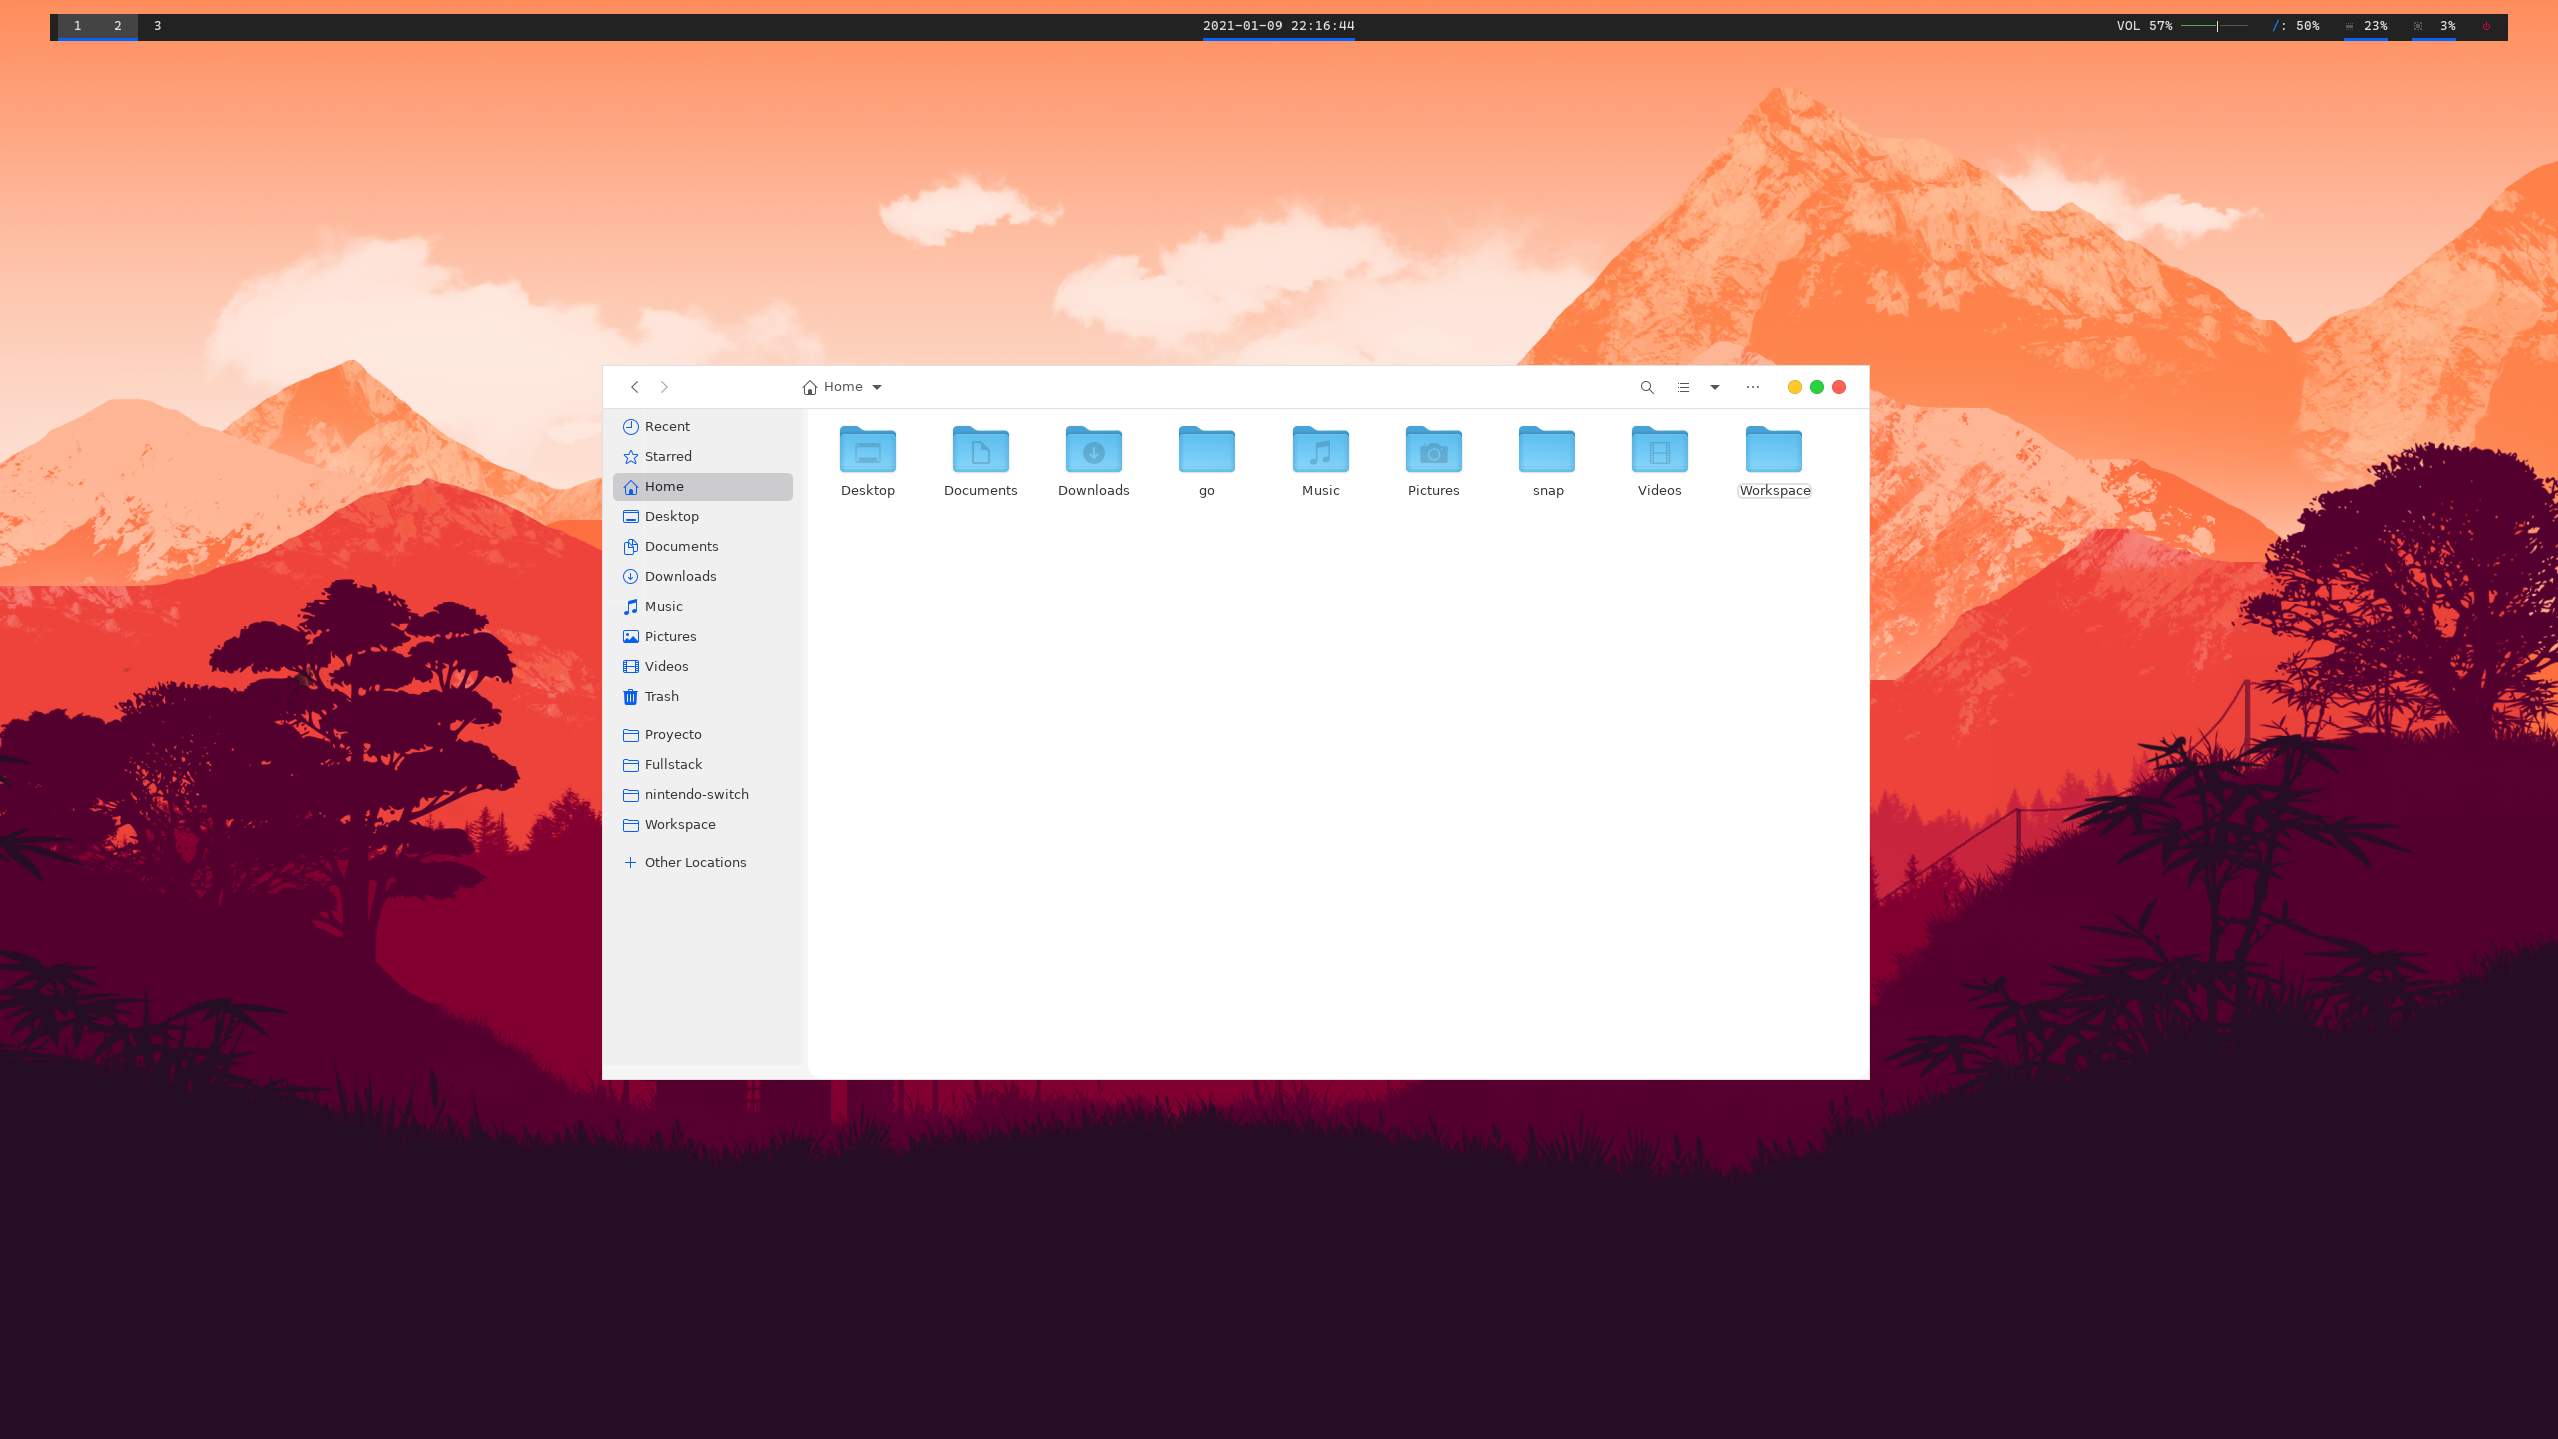Screen dimensions: 2558x1439
Task: Open Other Locations in the sidebar
Action: click(x=695, y=862)
